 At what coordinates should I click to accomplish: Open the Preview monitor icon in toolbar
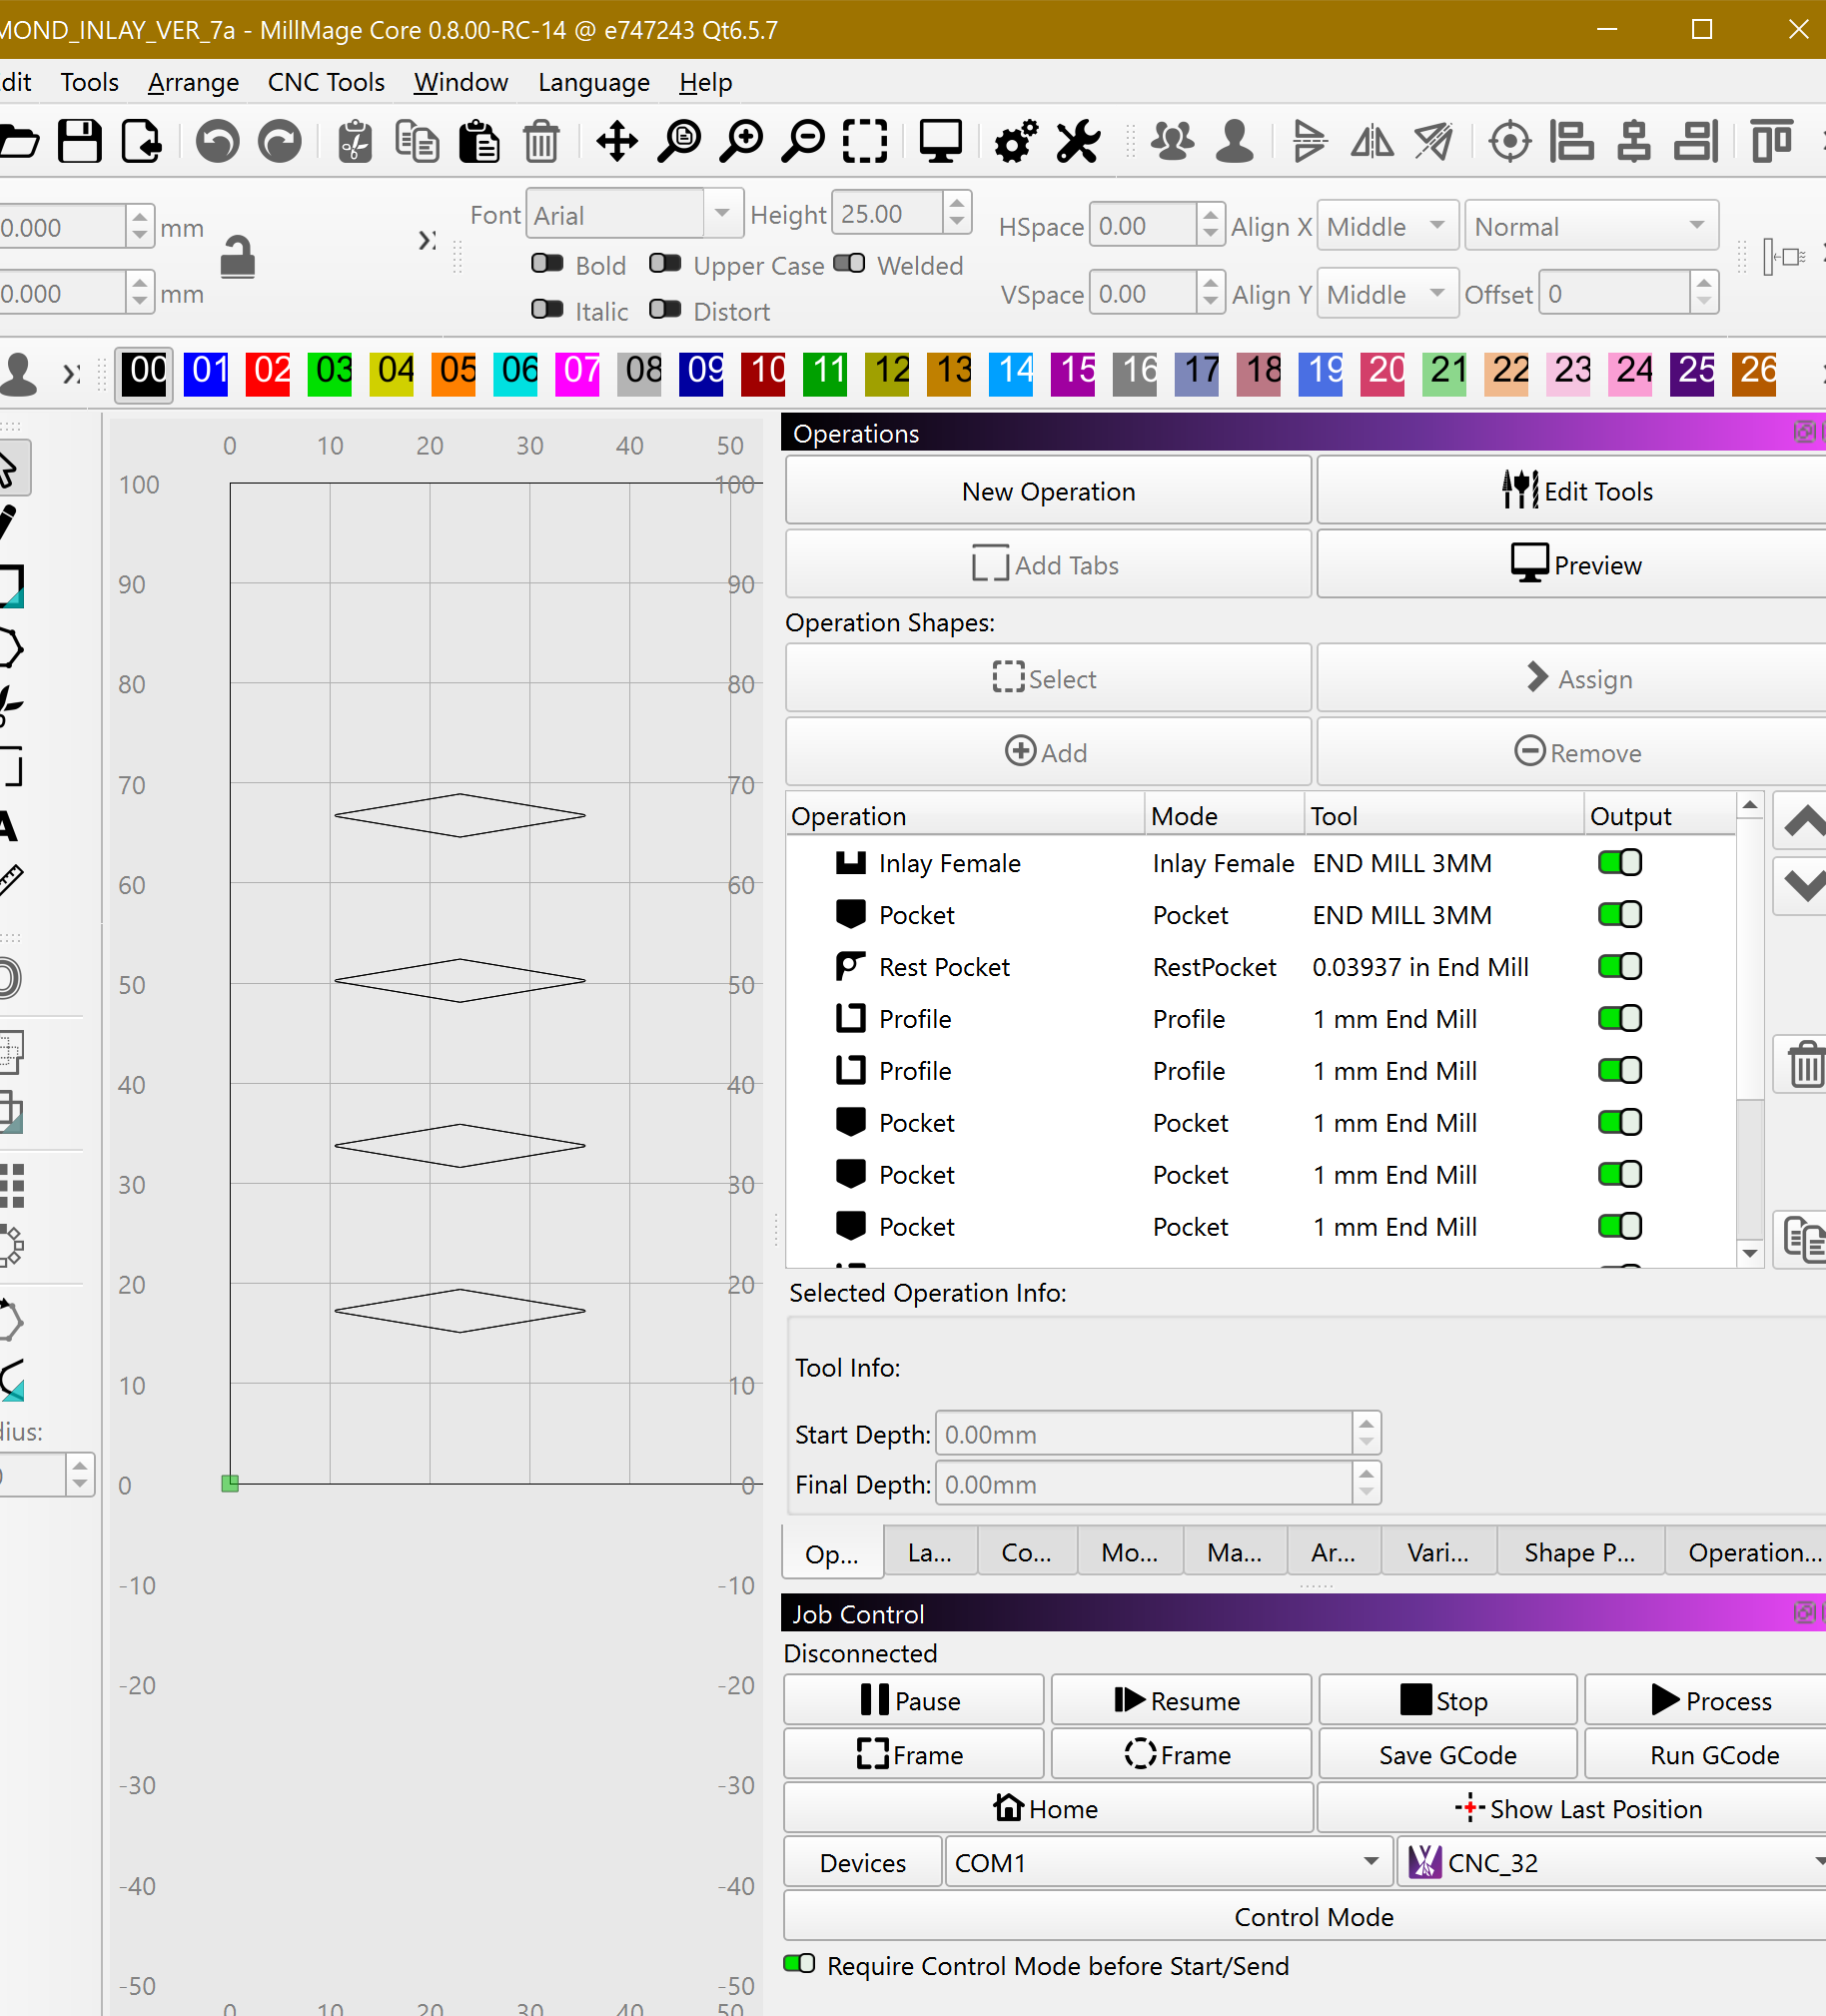click(x=940, y=141)
